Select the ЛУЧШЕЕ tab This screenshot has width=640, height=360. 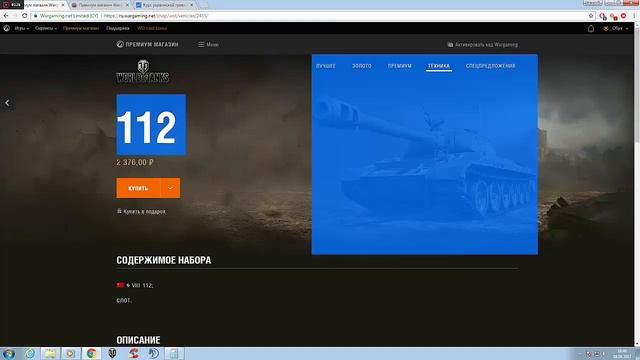[x=326, y=66]
